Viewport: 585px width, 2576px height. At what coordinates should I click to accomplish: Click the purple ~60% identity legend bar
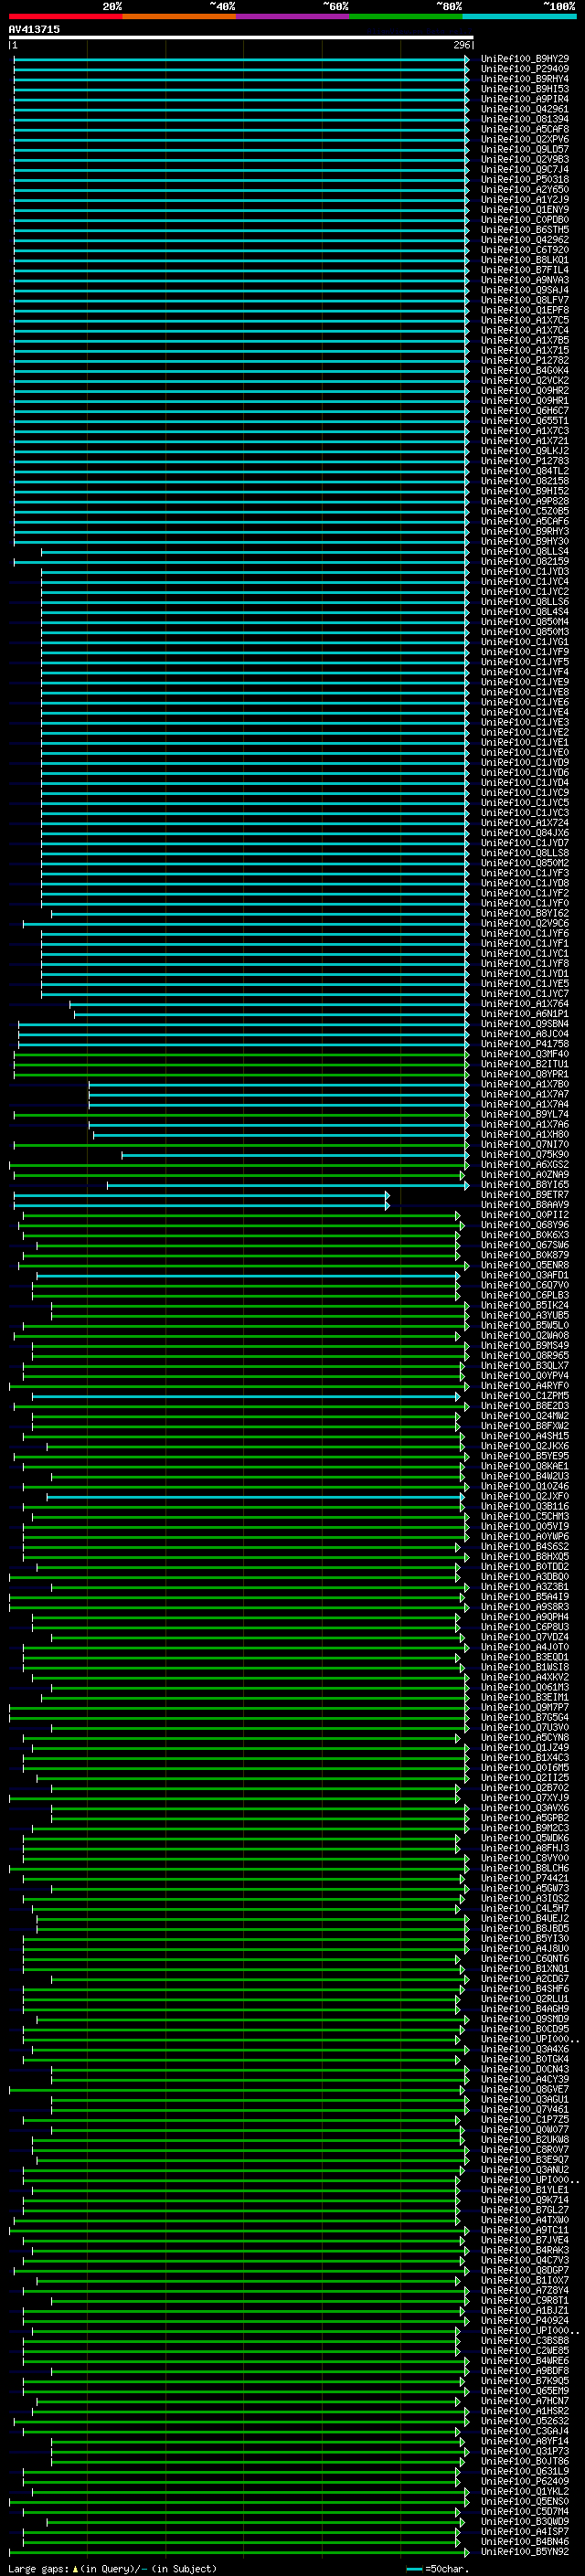click(292, 16)
